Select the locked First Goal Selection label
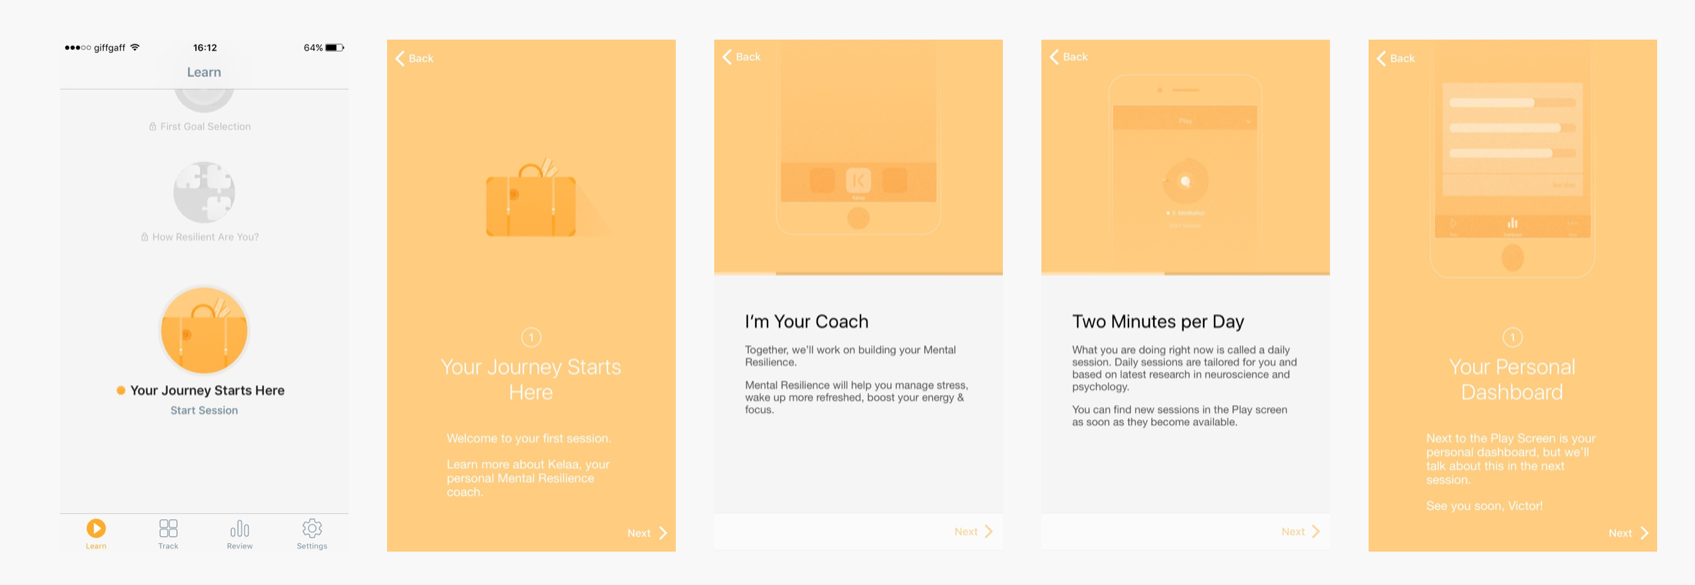1695x585 pixels. coord(200,127)
